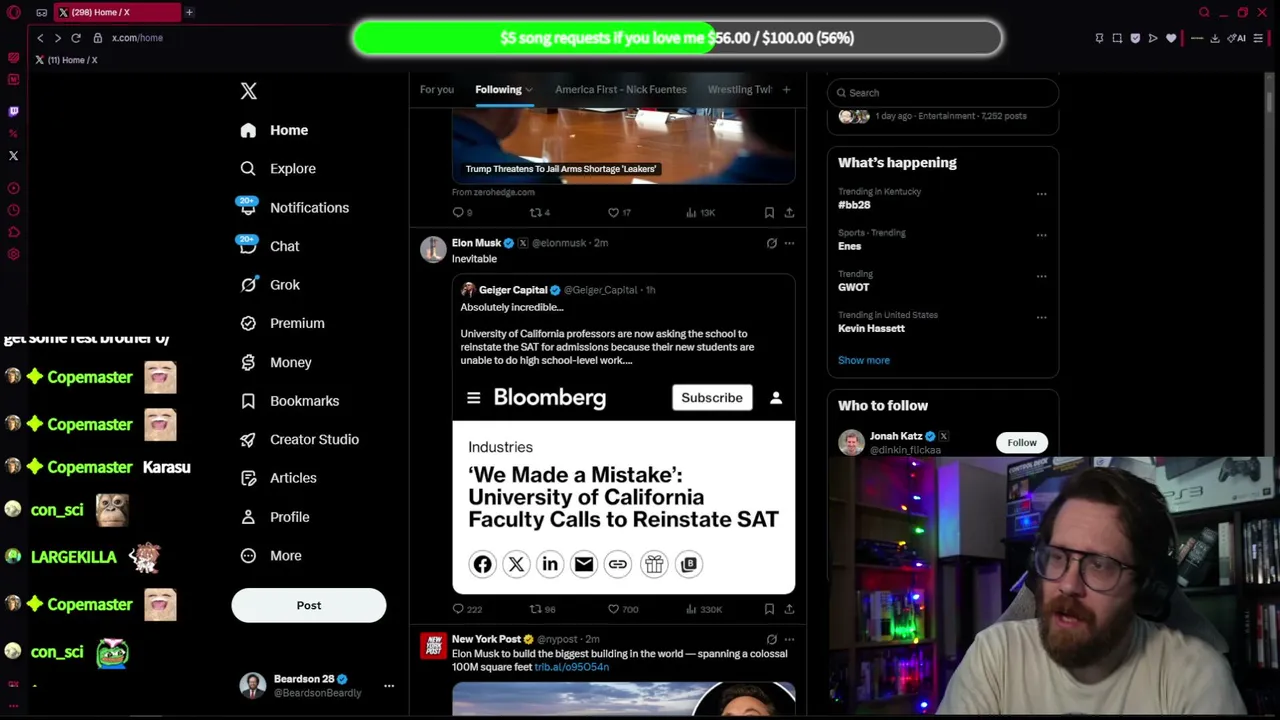Click the Facebook share icon in Bloomberg card
The image size is (1280, 720).
click(482, 564)
